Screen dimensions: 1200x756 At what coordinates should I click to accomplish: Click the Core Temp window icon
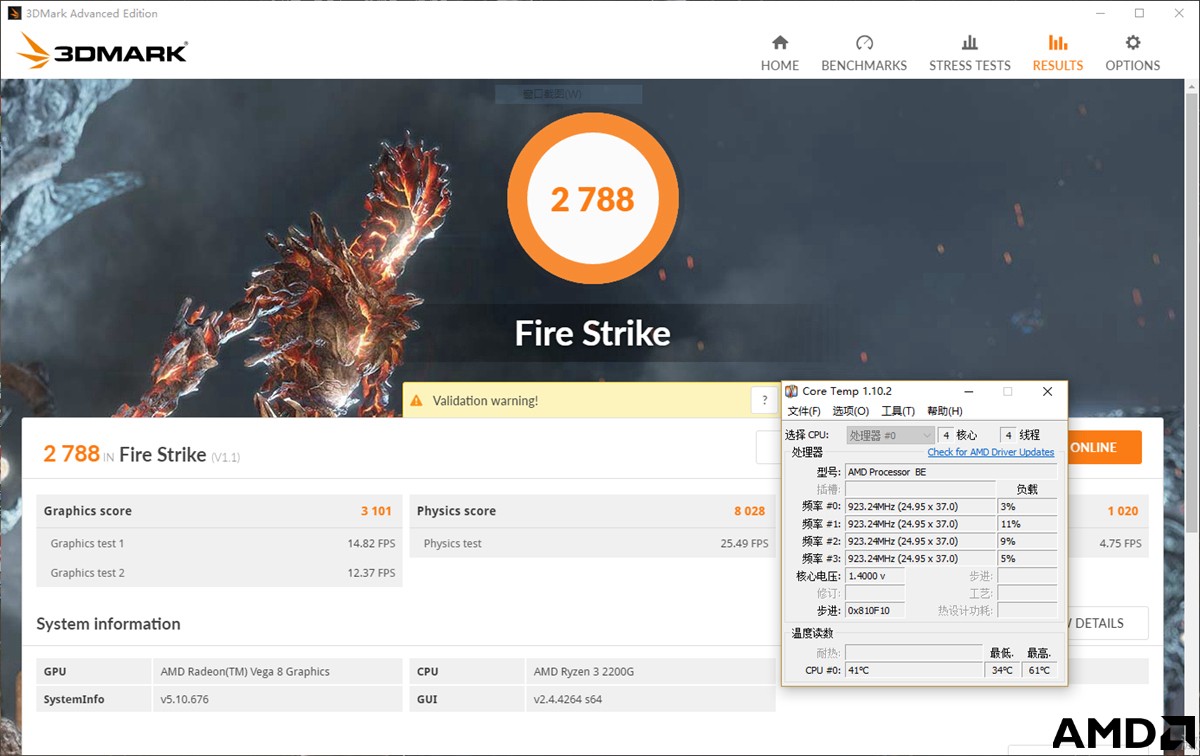click(792, 391)
